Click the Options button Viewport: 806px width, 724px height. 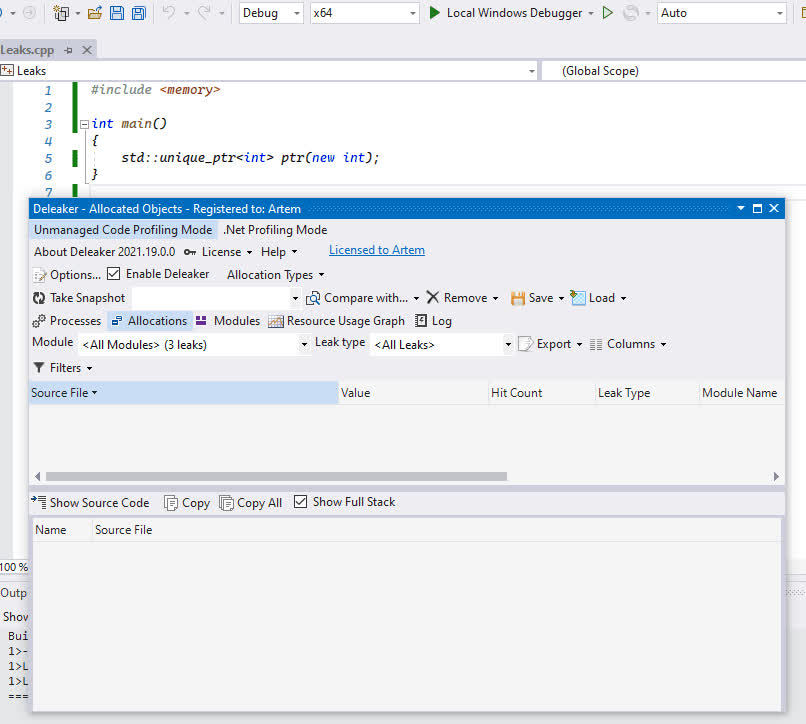coord(67,275)
